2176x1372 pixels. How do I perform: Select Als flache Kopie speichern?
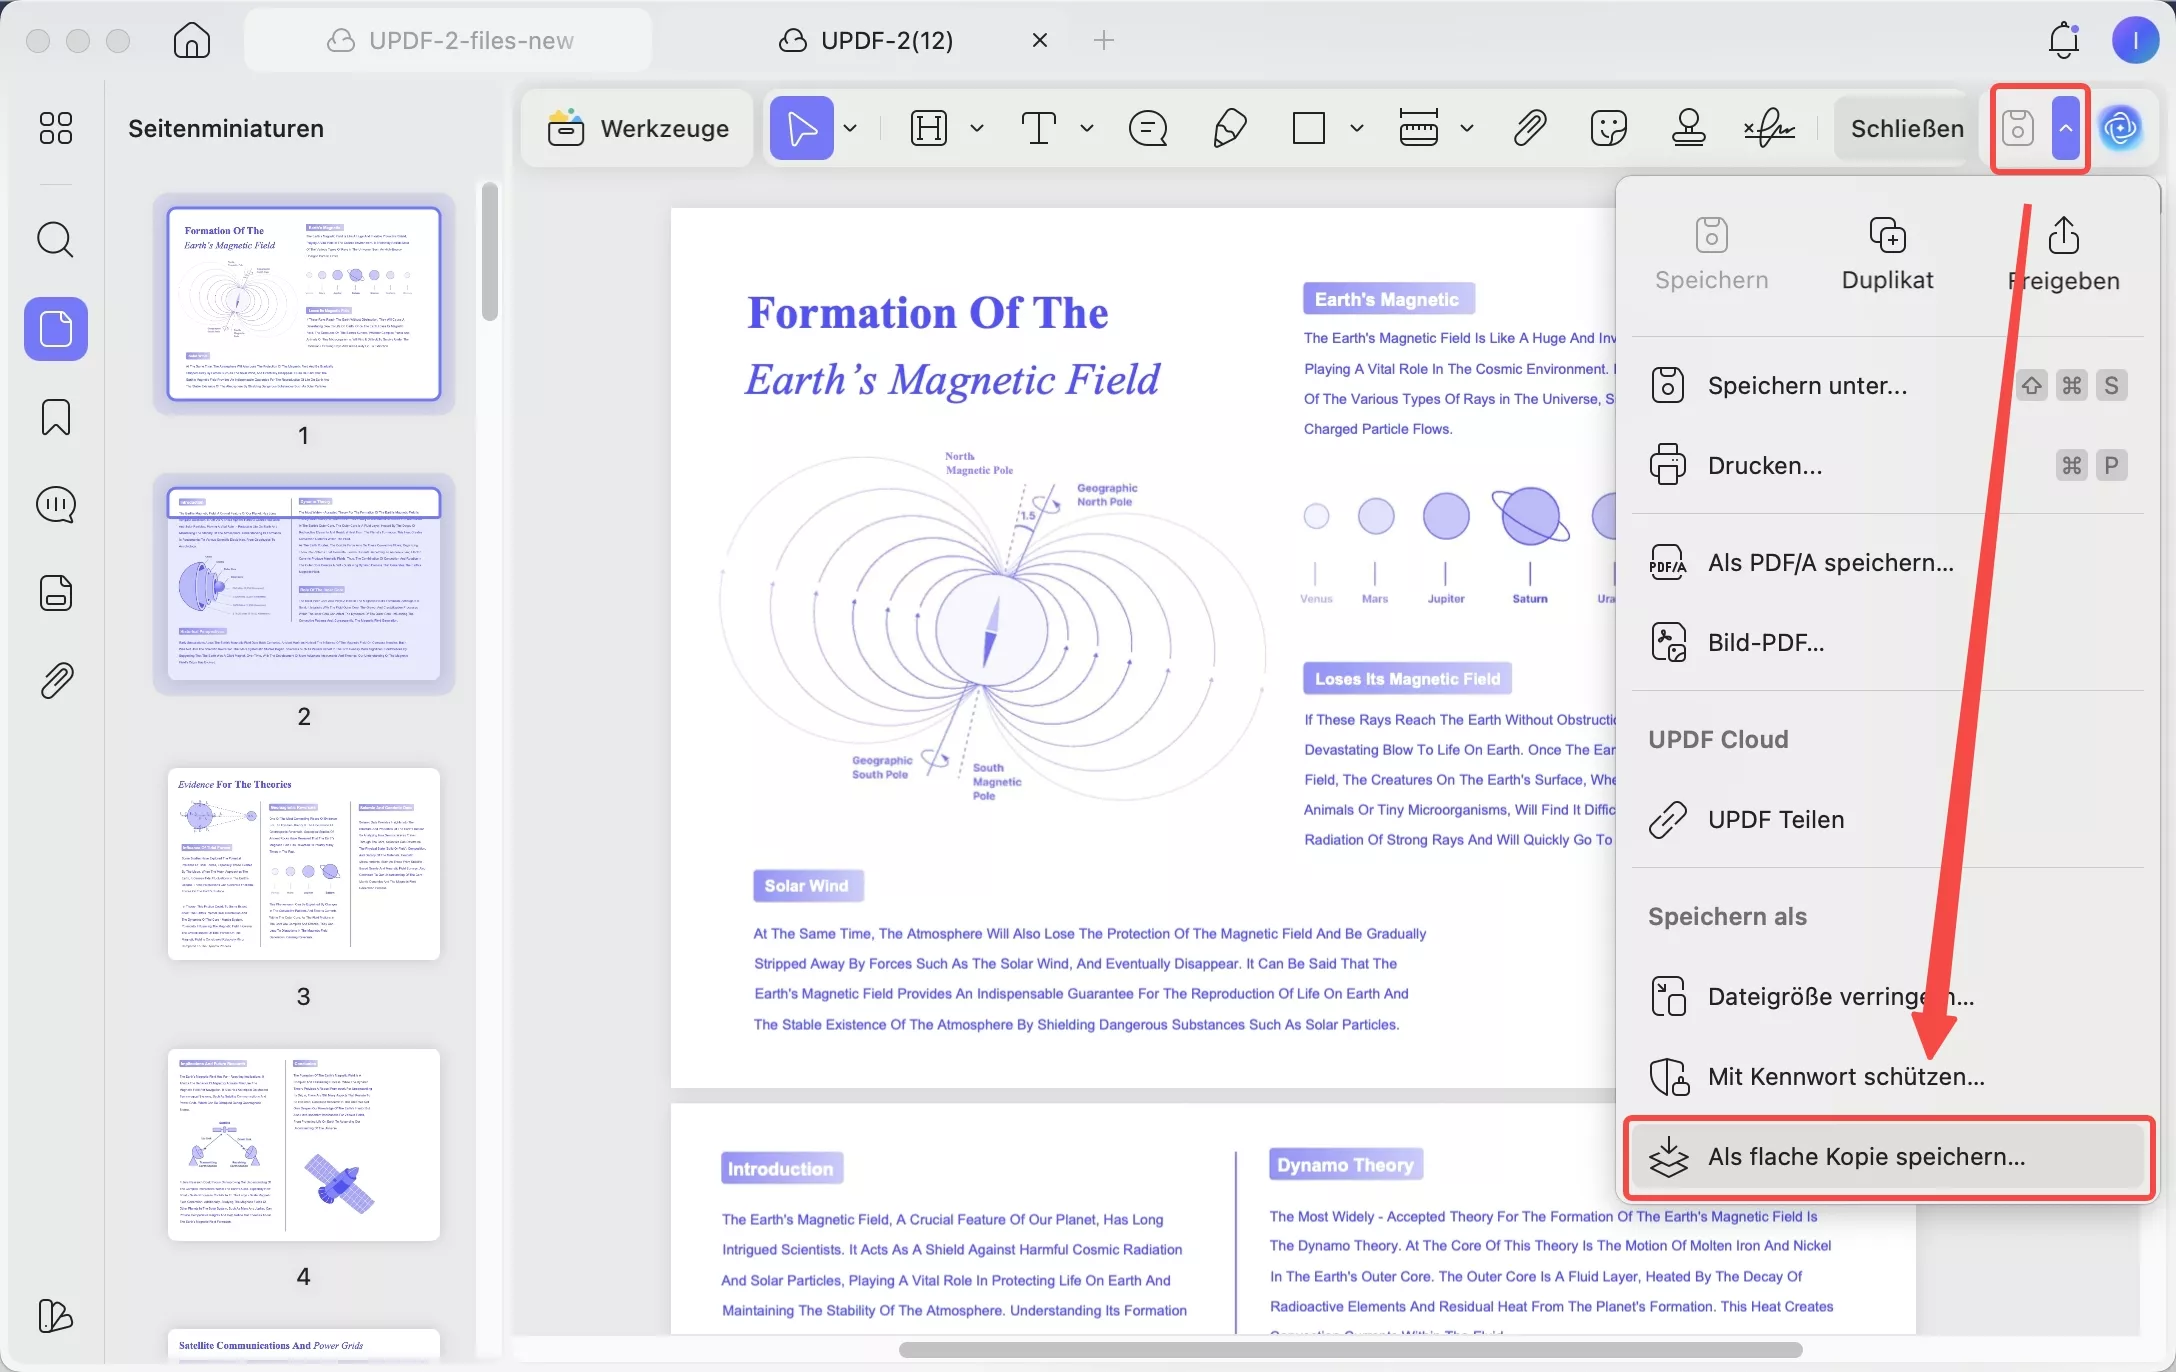tap(1888, 1157)
